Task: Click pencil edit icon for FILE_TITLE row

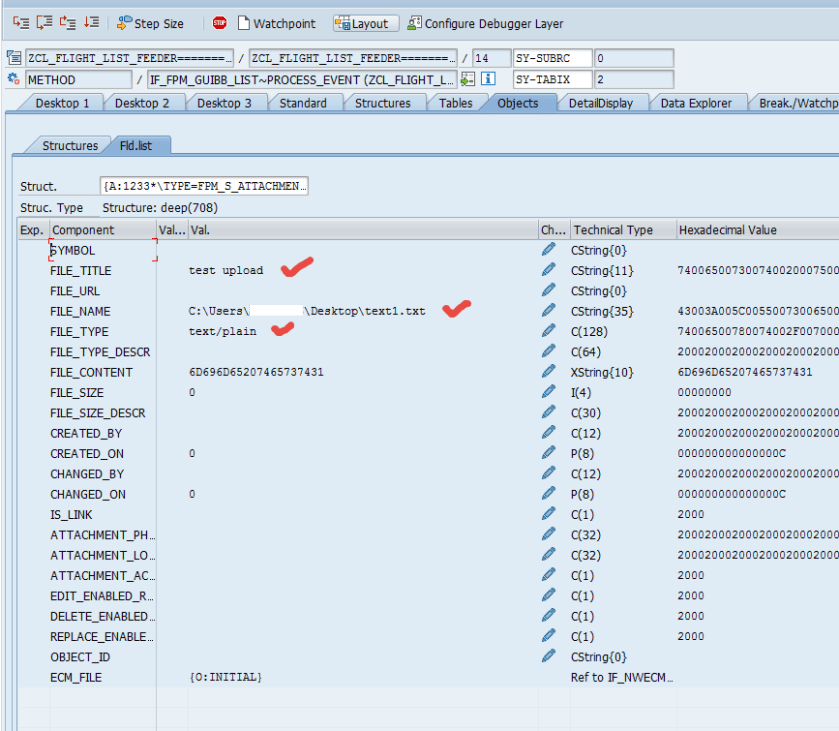Action: [548, 270]
